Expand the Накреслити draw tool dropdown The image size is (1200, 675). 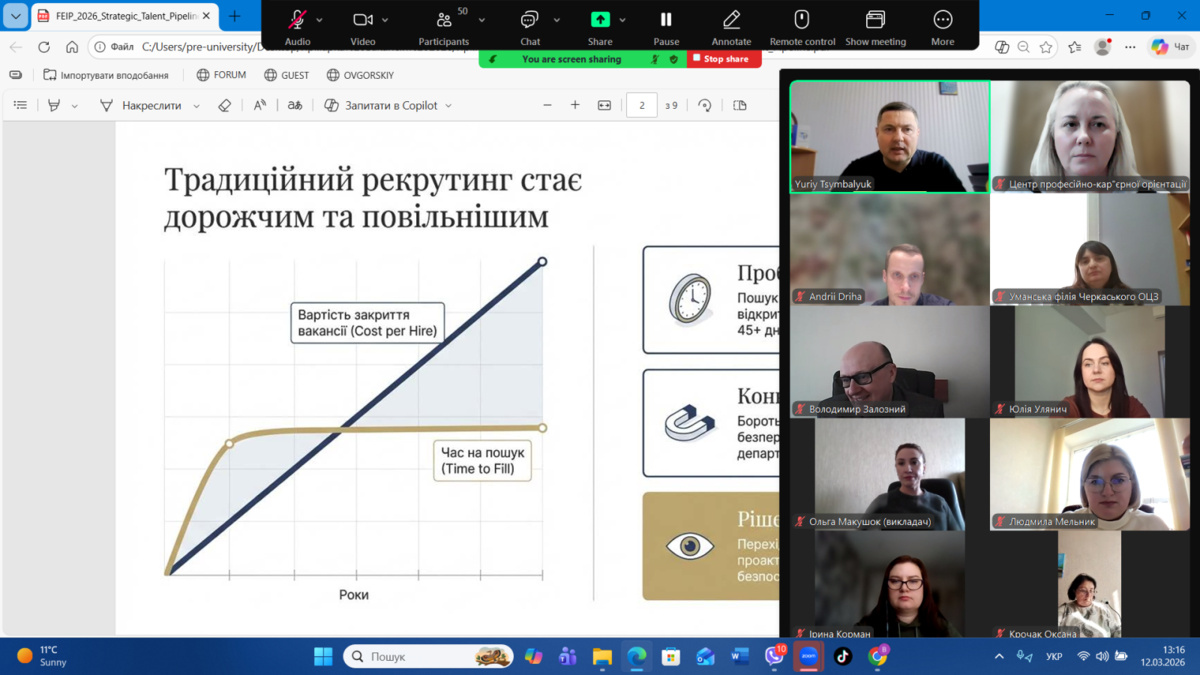click(x=196, y=106)
